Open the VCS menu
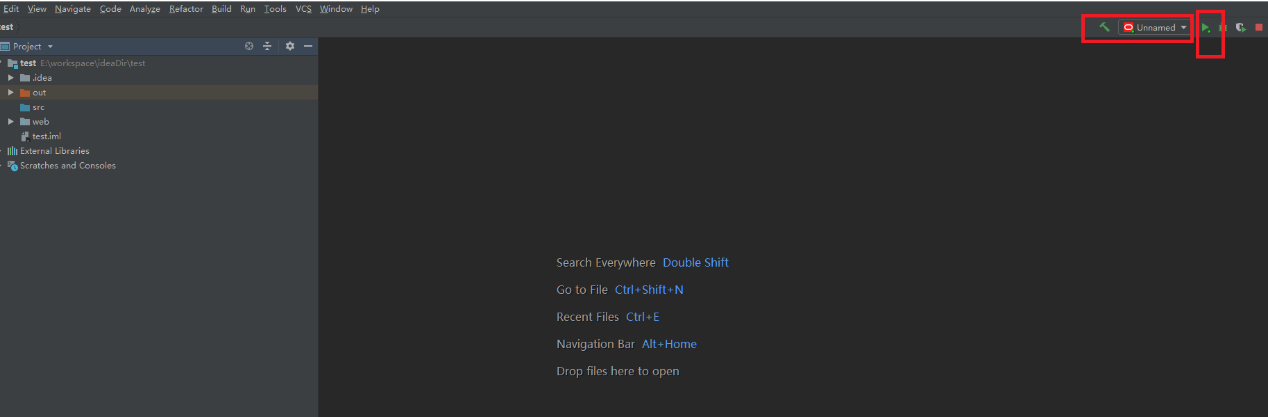1268x417 pixels. point(303,9)
